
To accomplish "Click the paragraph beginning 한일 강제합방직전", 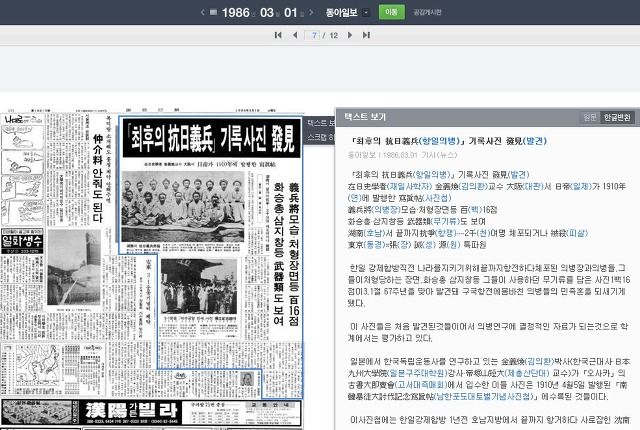I will (x=489, y=286).
